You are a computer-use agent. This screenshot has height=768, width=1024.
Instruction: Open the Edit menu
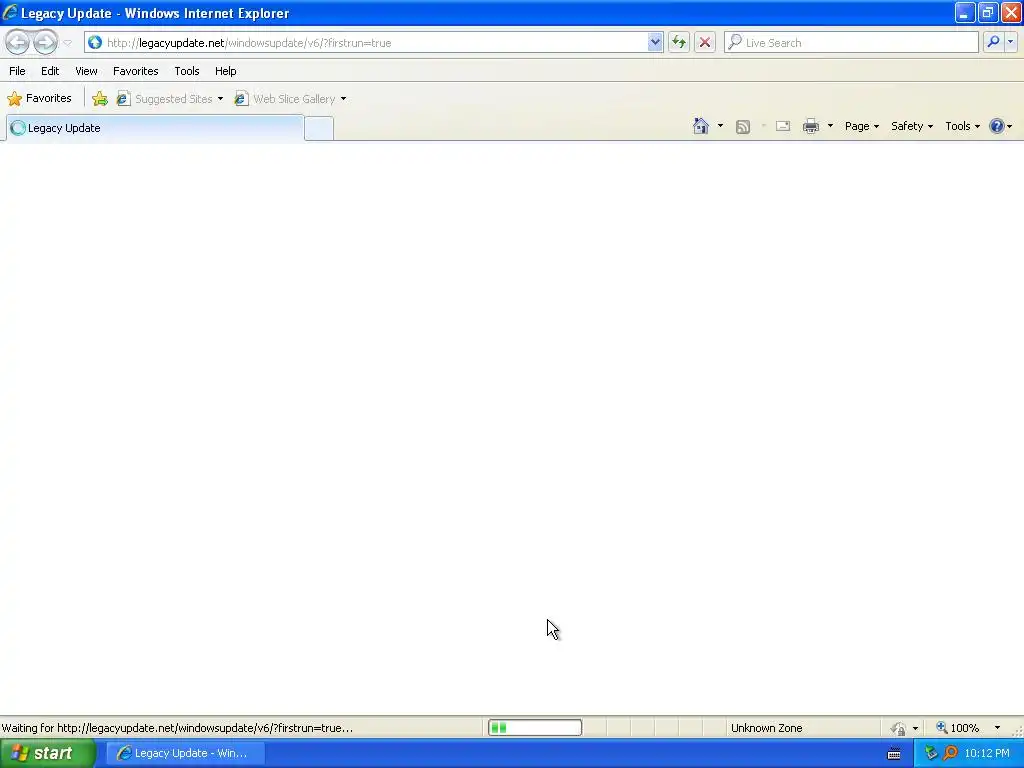50,71
